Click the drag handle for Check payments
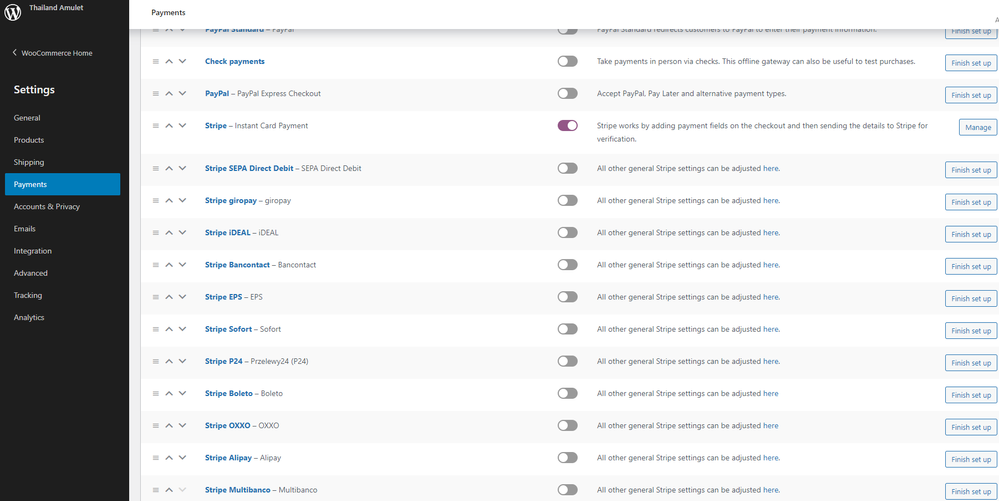This screenshot has width=999, height=501. click(155, 61)
